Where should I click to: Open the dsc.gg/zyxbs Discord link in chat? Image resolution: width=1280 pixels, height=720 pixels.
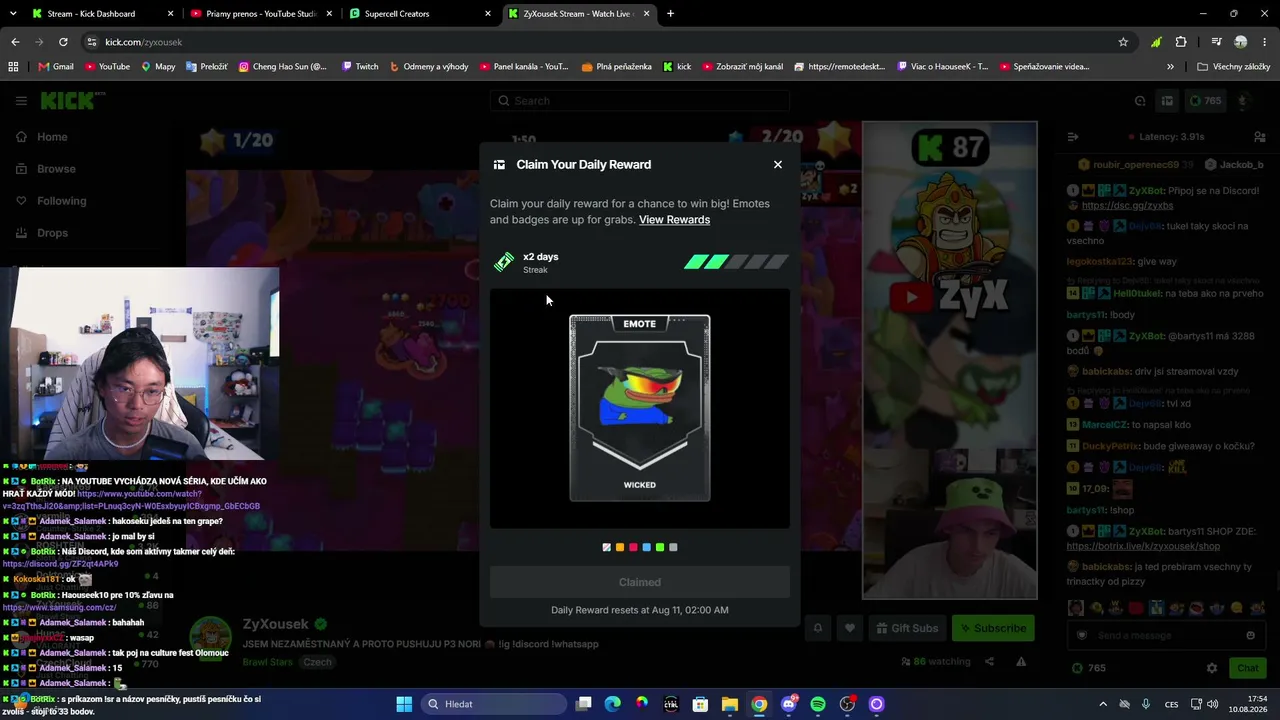tap(1127, 206)
